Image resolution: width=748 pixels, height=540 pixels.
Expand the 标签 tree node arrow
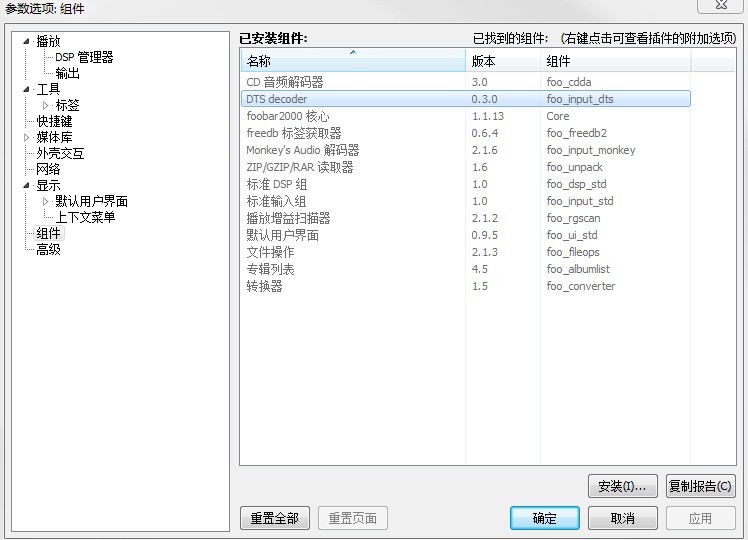pyautogui.click(x=45, y=105)
